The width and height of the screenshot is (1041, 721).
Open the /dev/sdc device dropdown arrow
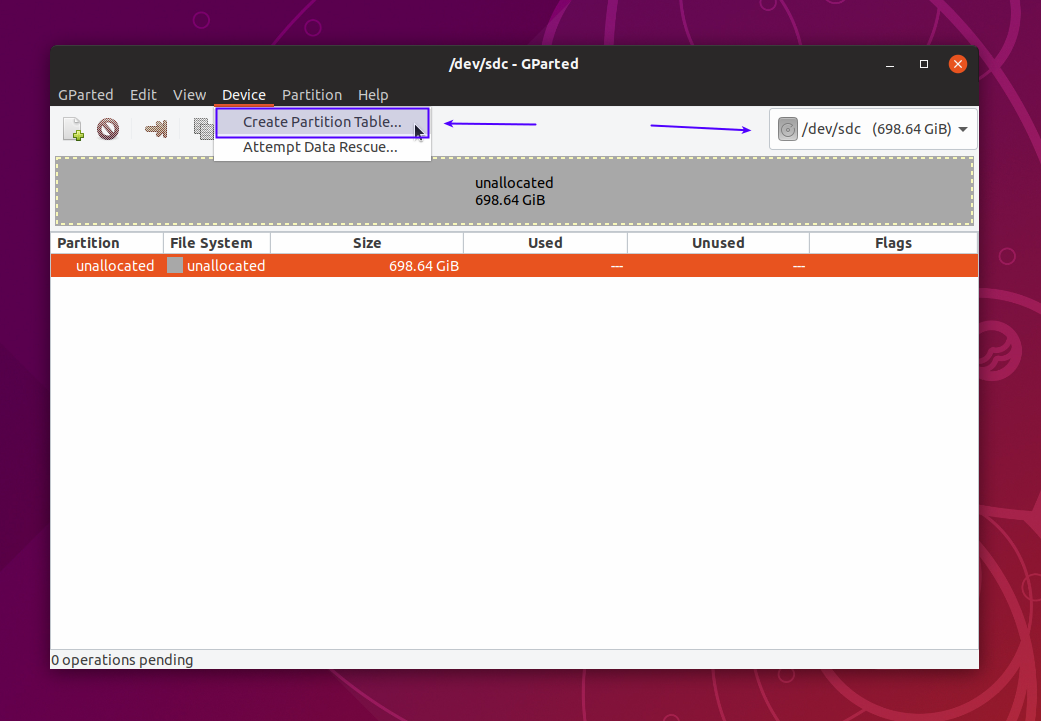(x=962, y=129)
